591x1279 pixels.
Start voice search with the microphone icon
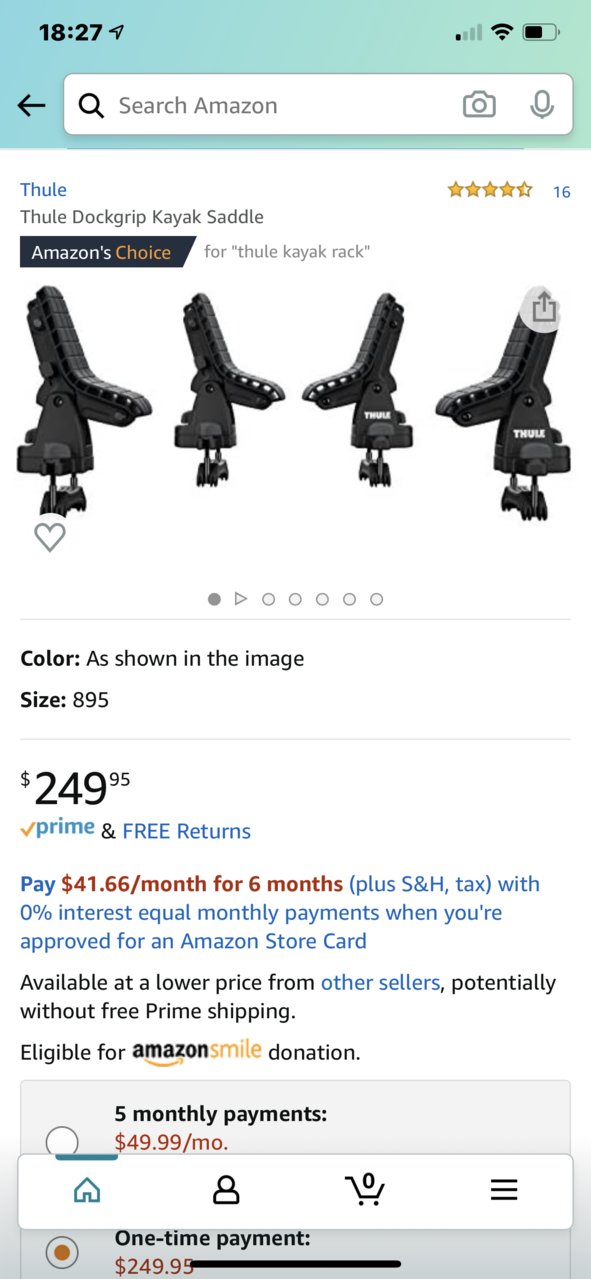point(541,105)
